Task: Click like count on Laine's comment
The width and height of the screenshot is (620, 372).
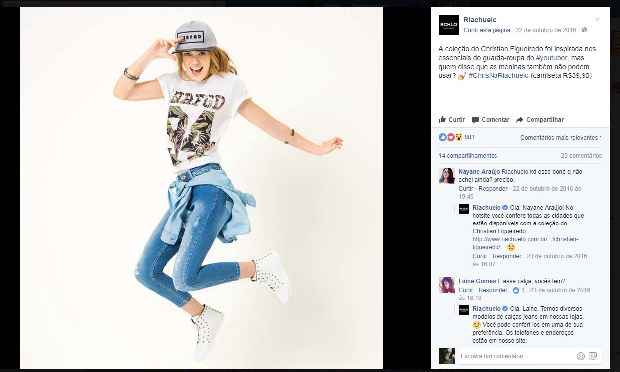Action: [x=518, y=290]
